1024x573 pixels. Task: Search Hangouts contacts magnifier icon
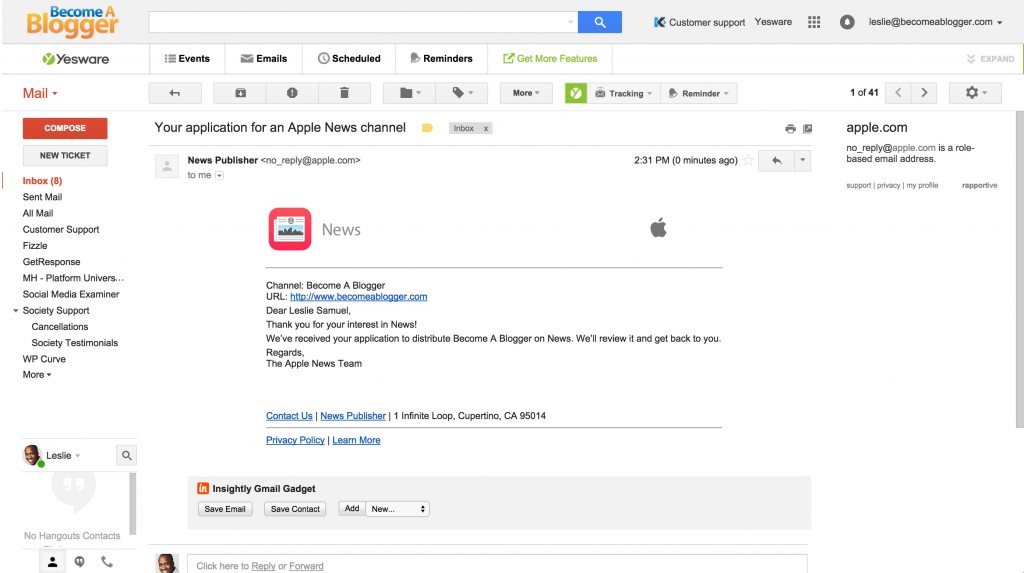[x=126, y=455]
